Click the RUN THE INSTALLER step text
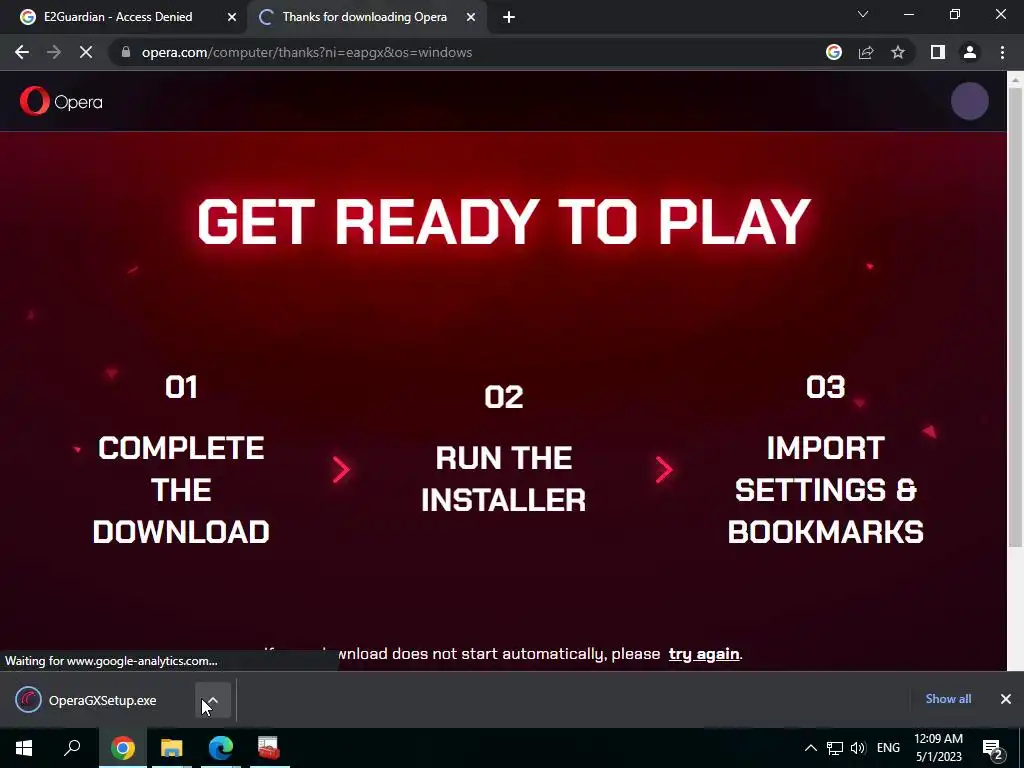Image resolution: width=1024 pixels, height=768 pixels. [x=504, y=479]
